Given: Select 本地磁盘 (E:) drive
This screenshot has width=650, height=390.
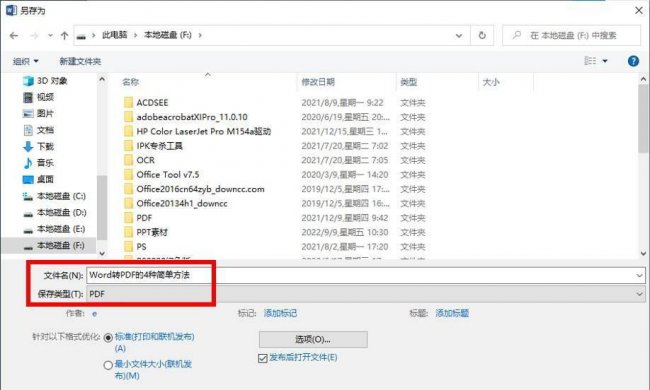Looking at the screenshot, I should [54, 229].
